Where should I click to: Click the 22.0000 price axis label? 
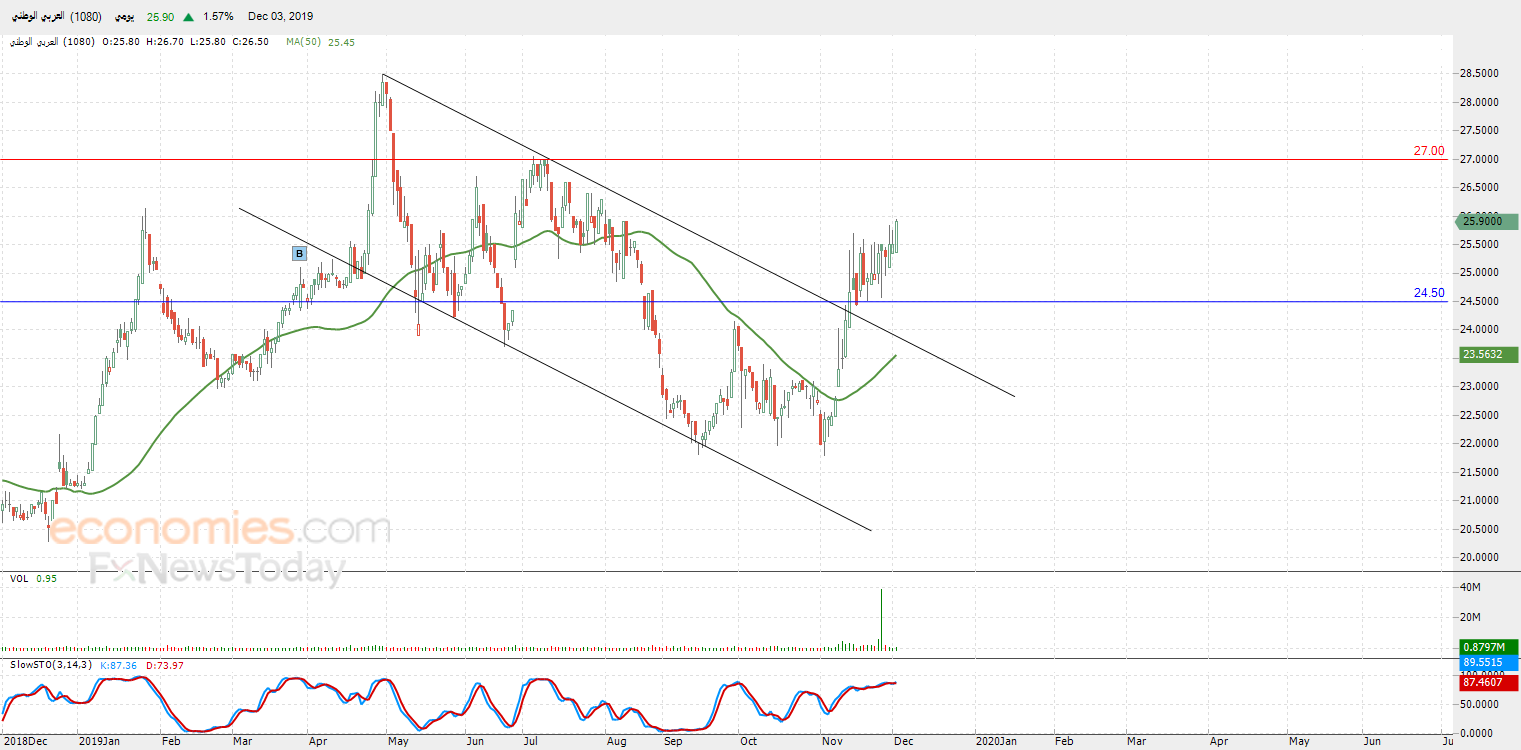coord(1478,443)
